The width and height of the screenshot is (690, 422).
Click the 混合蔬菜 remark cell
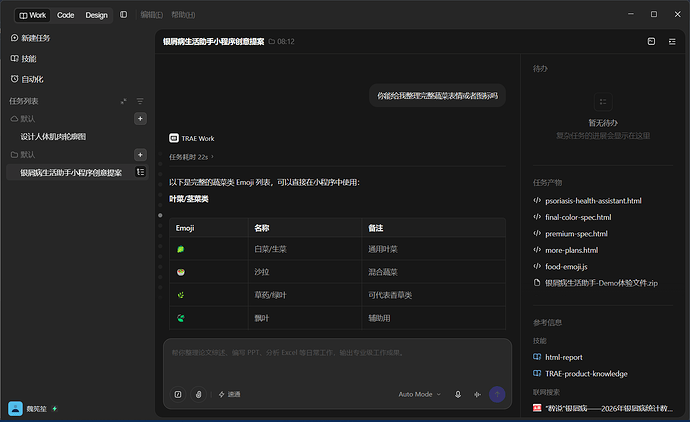pyautogui.click(x=433, y=272)
